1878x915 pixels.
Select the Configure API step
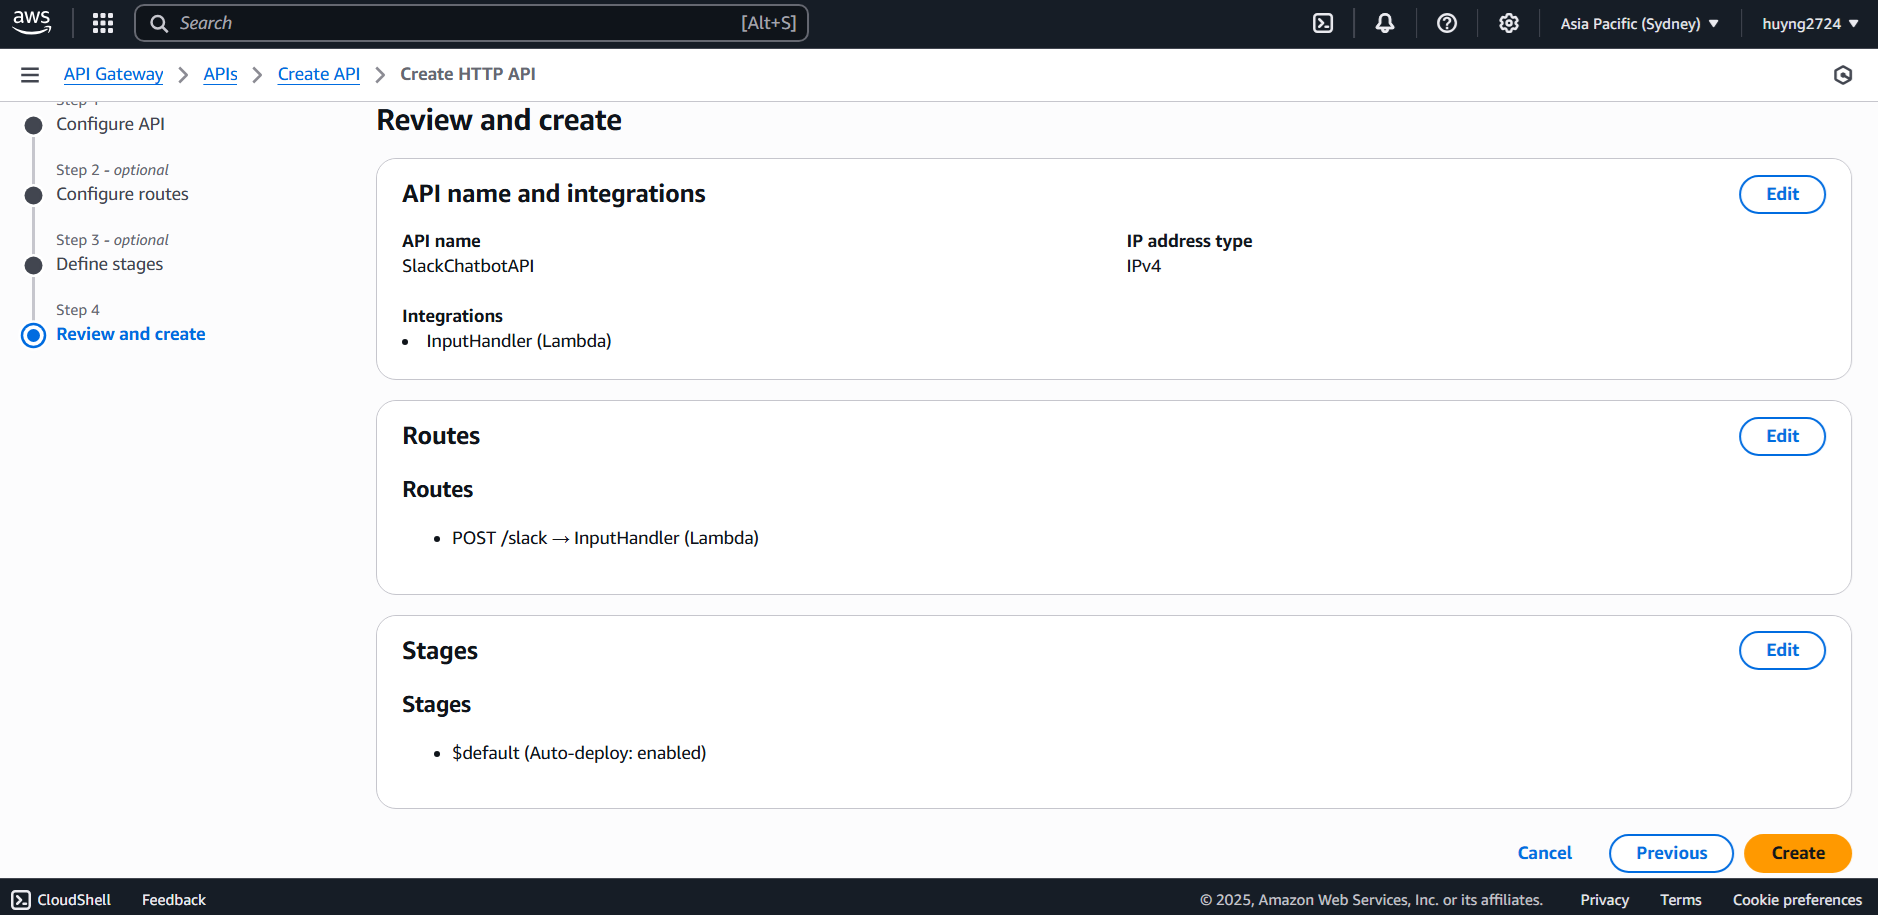coord(110,124)
